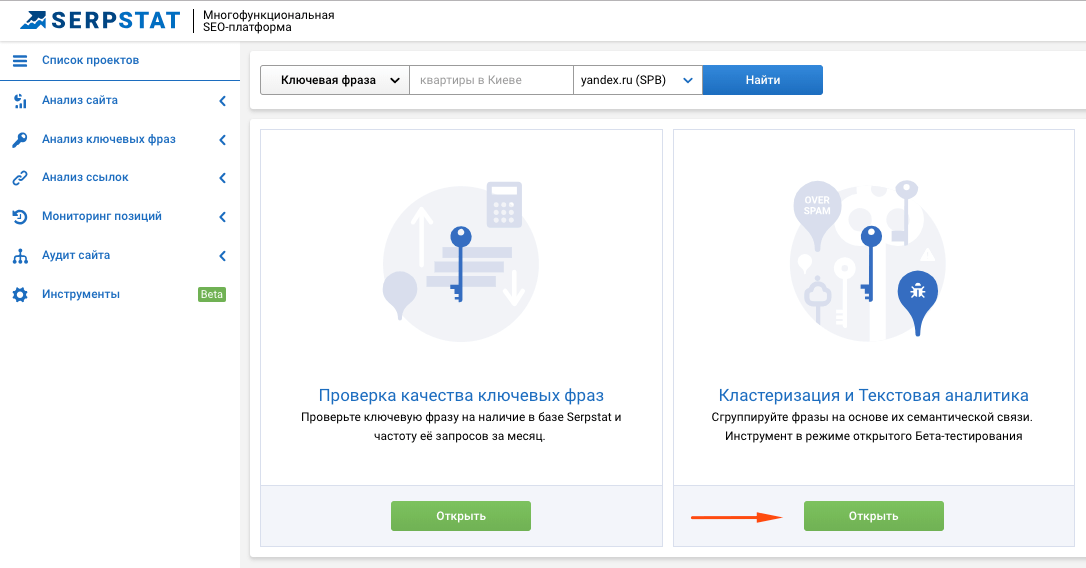Screen dimensions: 1086x568
Task: Select Анализ ссылок in sidebar
Action: (85, 177)
